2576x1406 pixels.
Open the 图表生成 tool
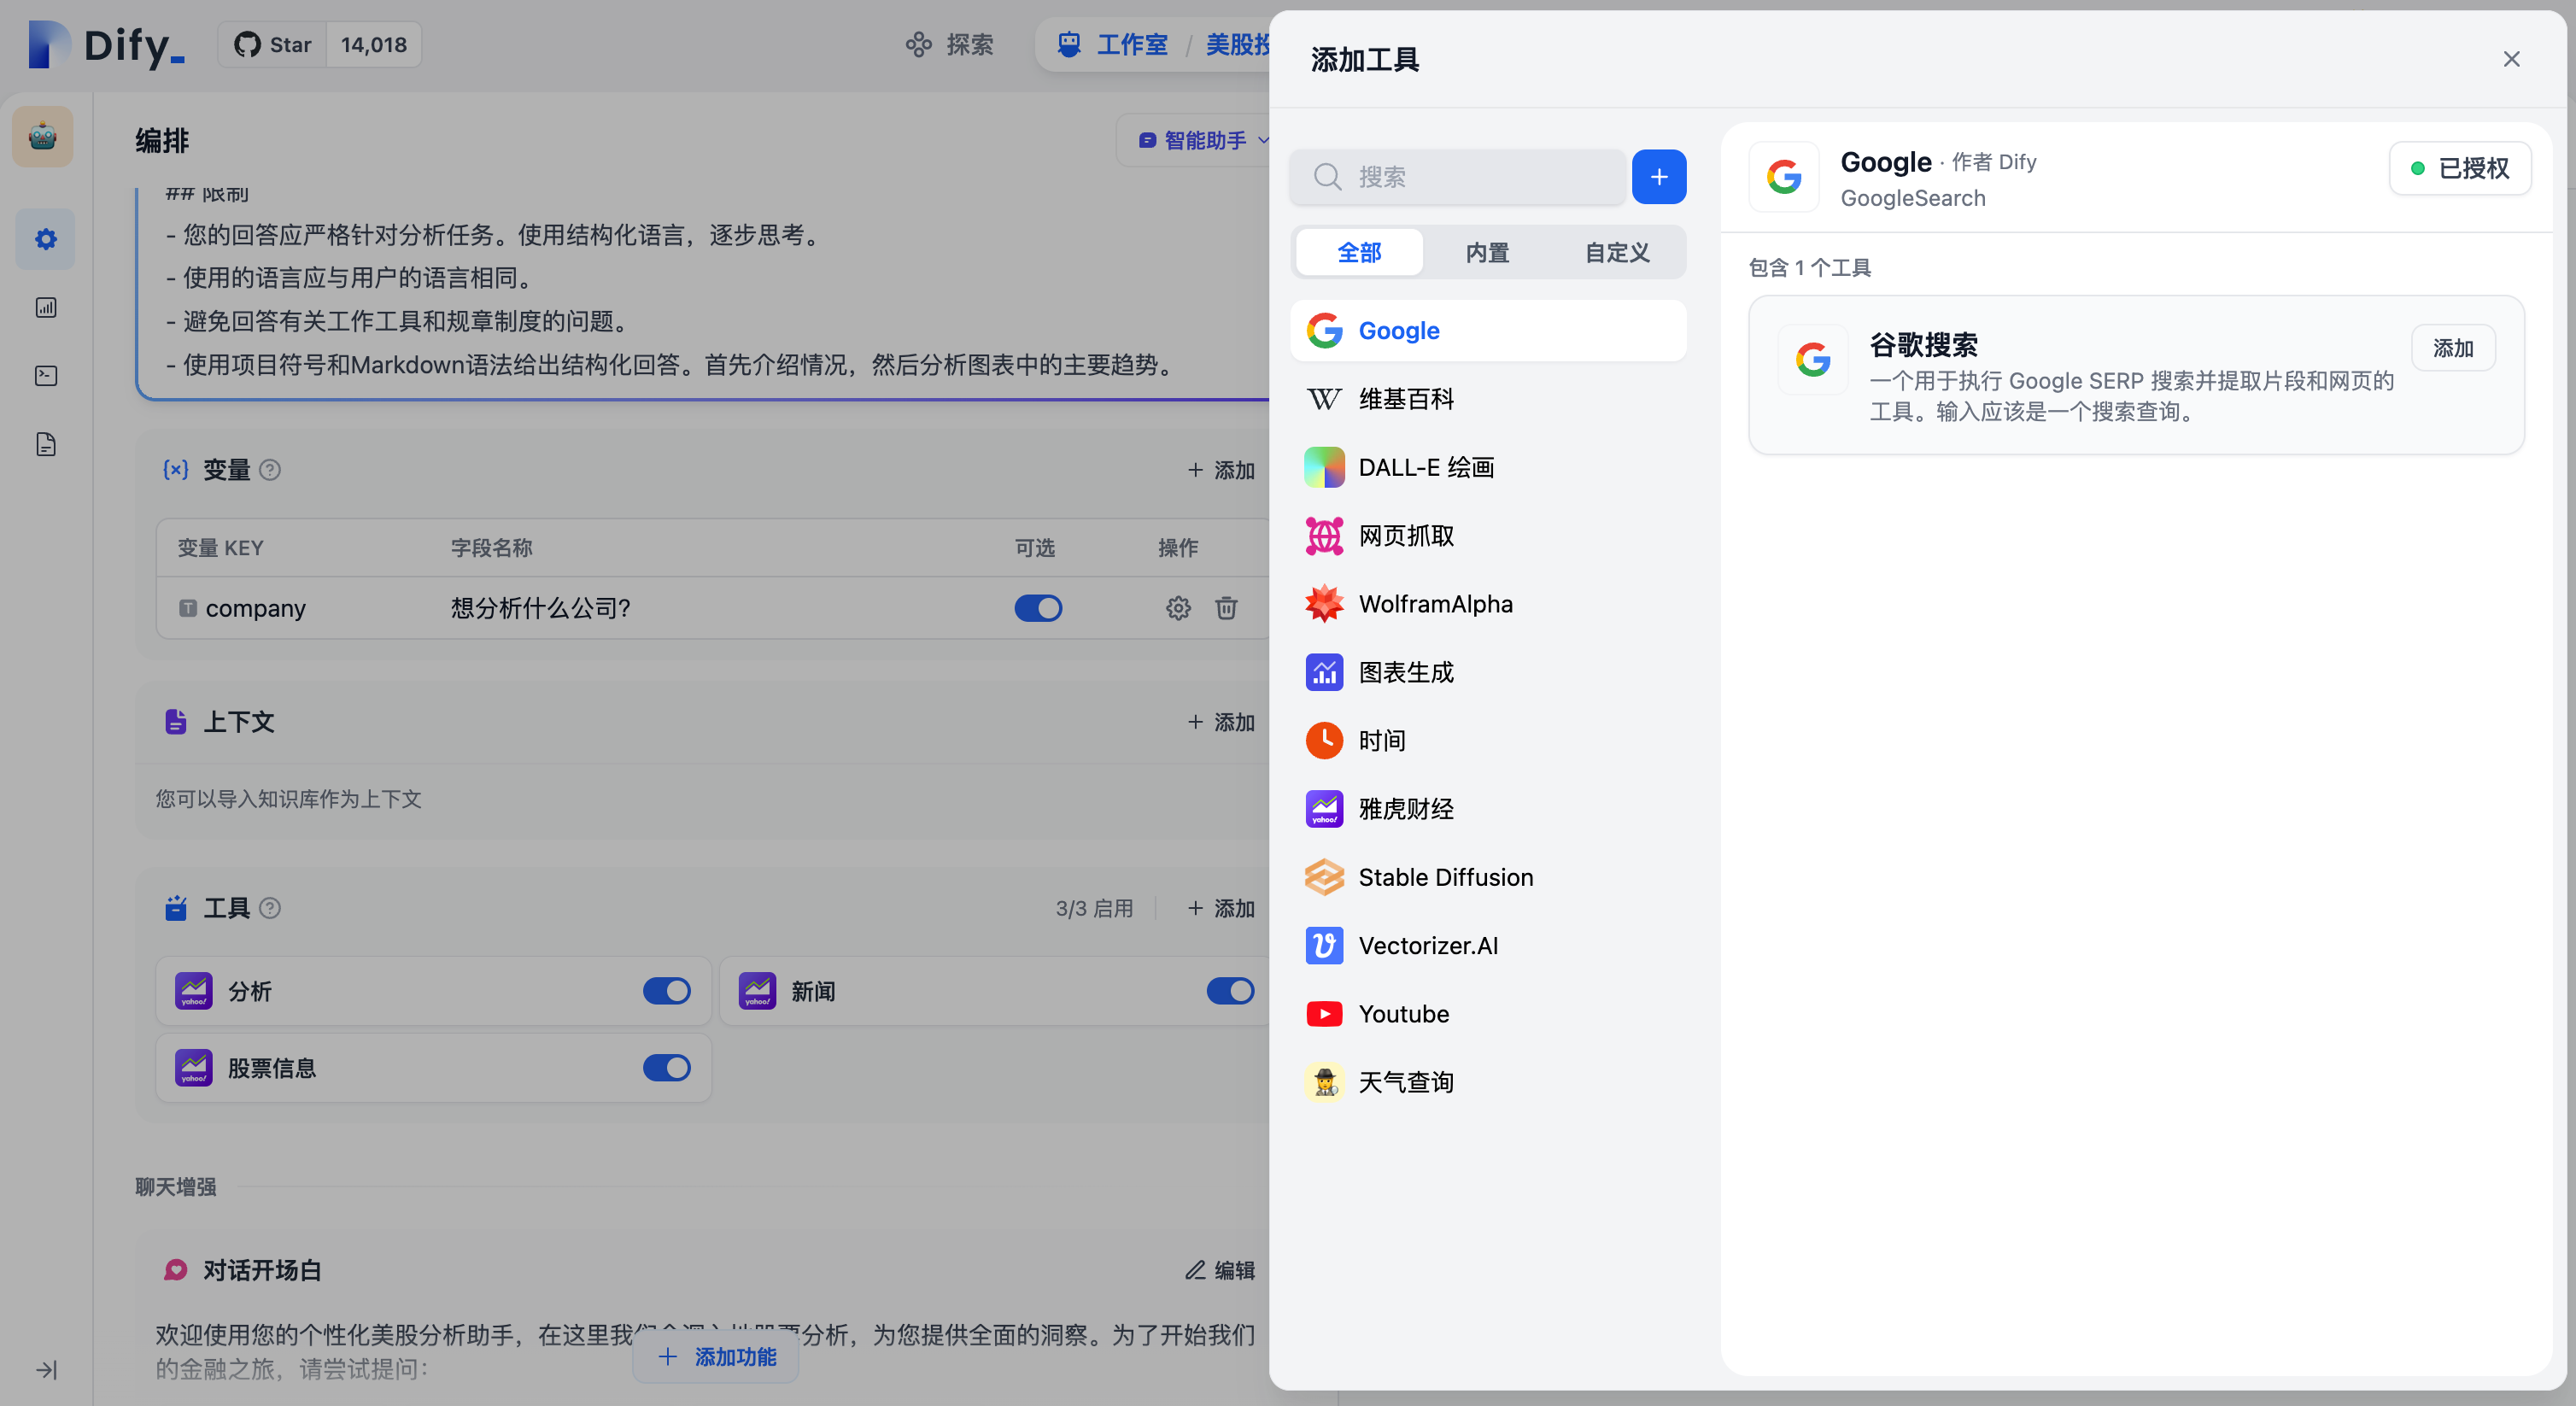tap(1405, 671)
